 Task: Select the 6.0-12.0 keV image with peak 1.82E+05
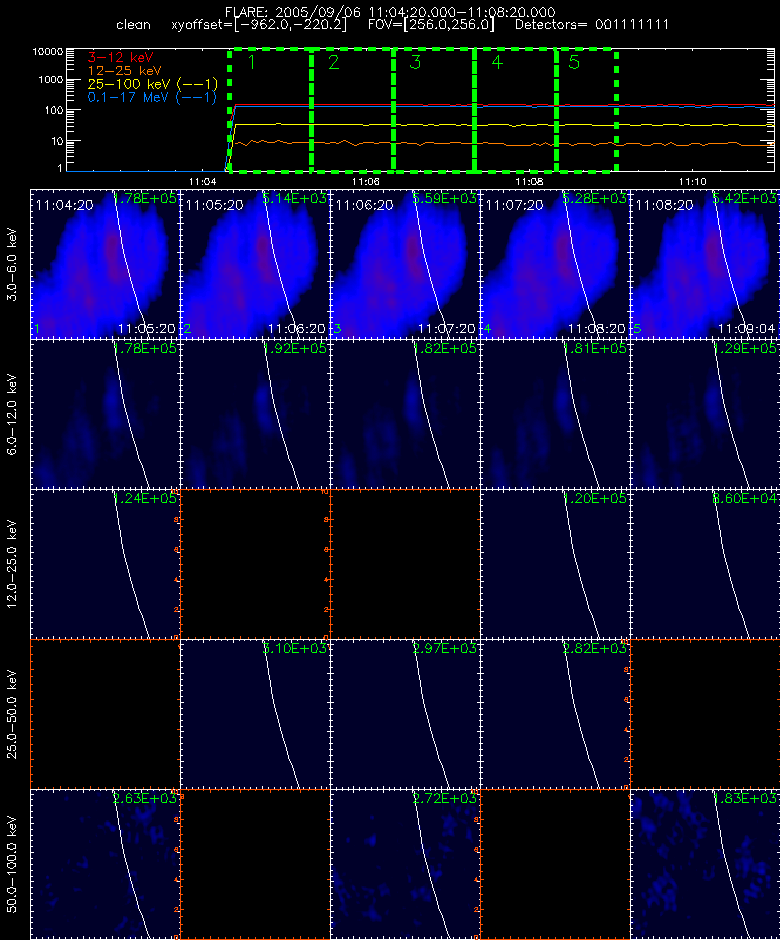(x=405, y=414)
